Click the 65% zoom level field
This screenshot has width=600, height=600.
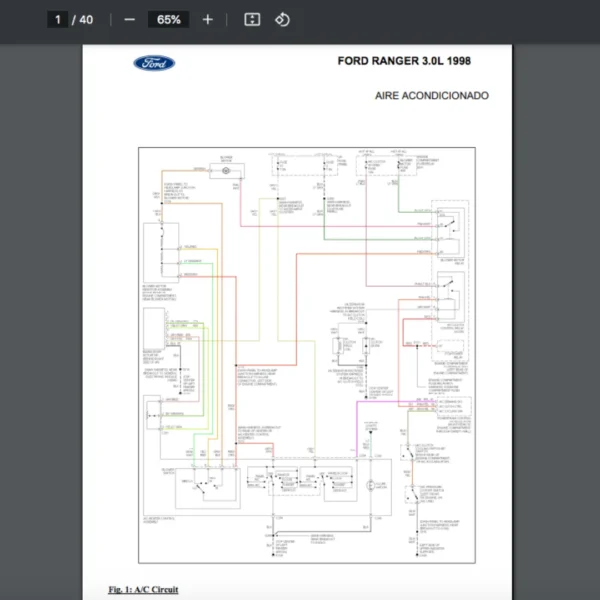168,19
